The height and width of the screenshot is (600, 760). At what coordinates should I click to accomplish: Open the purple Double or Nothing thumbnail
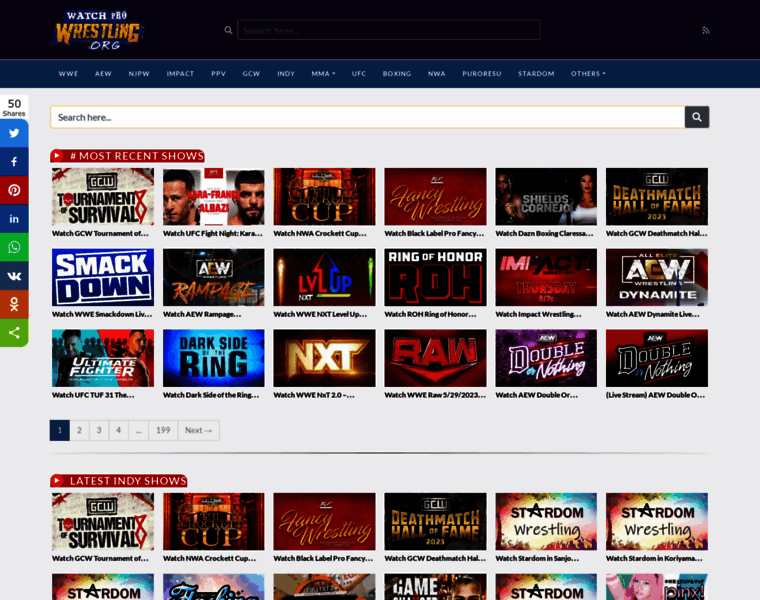click(546, 358)
